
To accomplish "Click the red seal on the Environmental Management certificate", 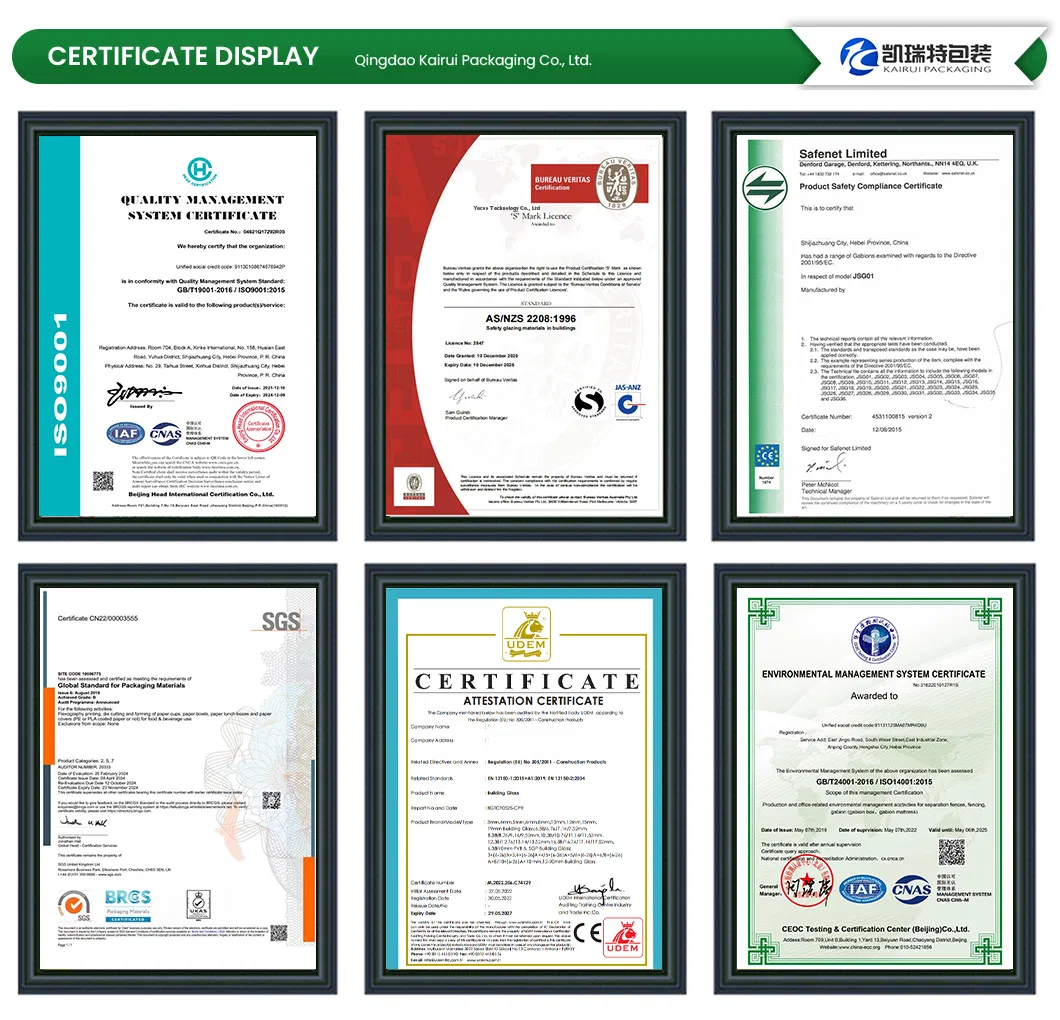I will [807, 881].
